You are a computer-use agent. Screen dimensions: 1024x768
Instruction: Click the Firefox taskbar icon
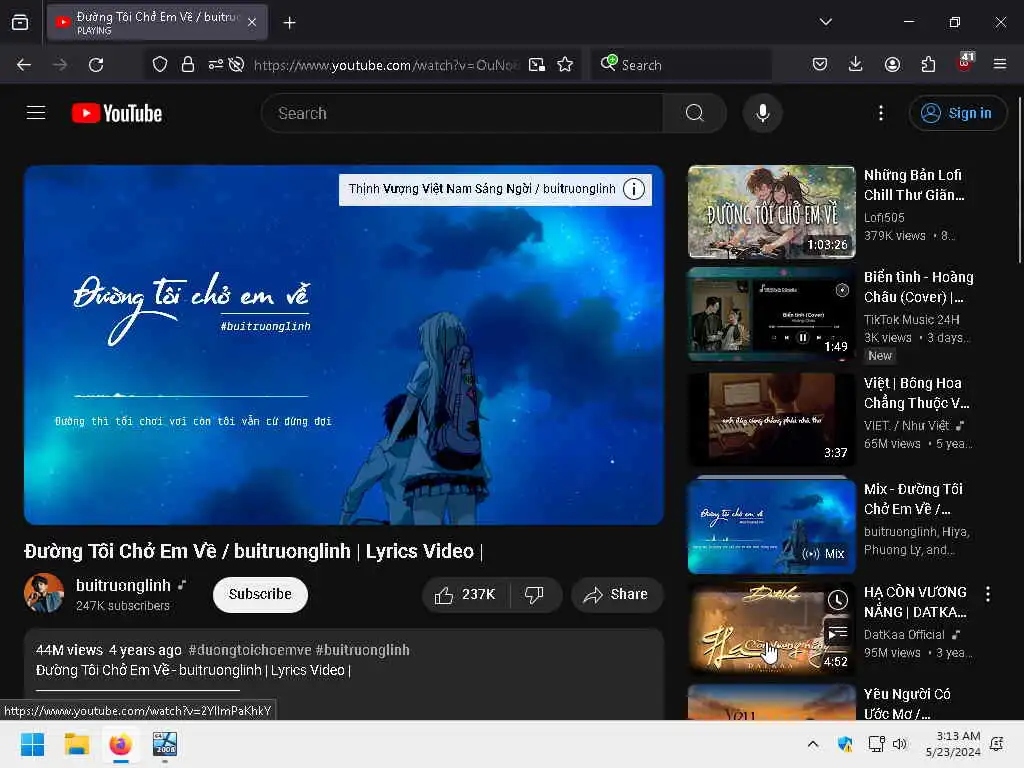point(120,744)
